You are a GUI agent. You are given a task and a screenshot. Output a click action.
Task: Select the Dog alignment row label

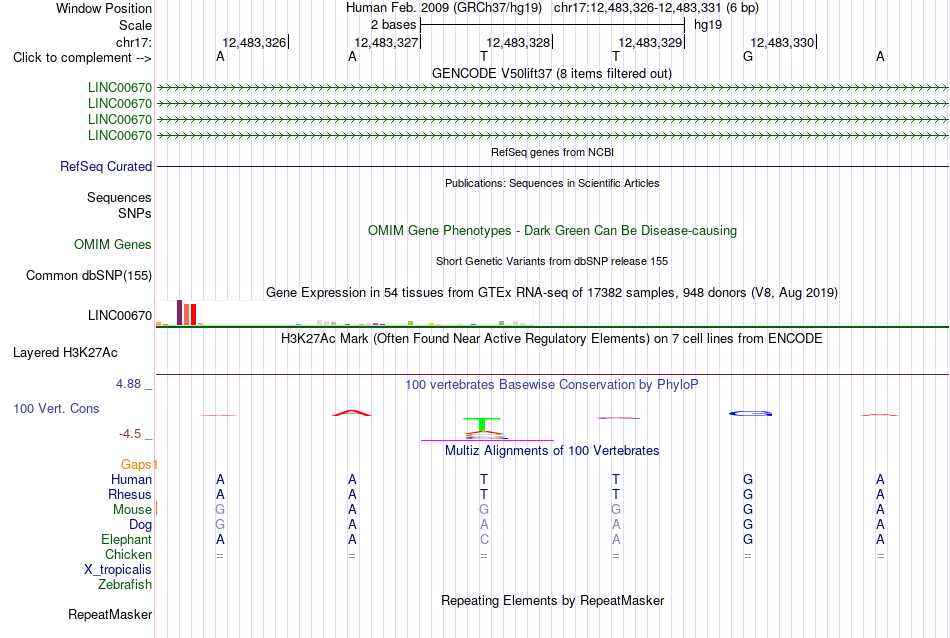(140, 525)
